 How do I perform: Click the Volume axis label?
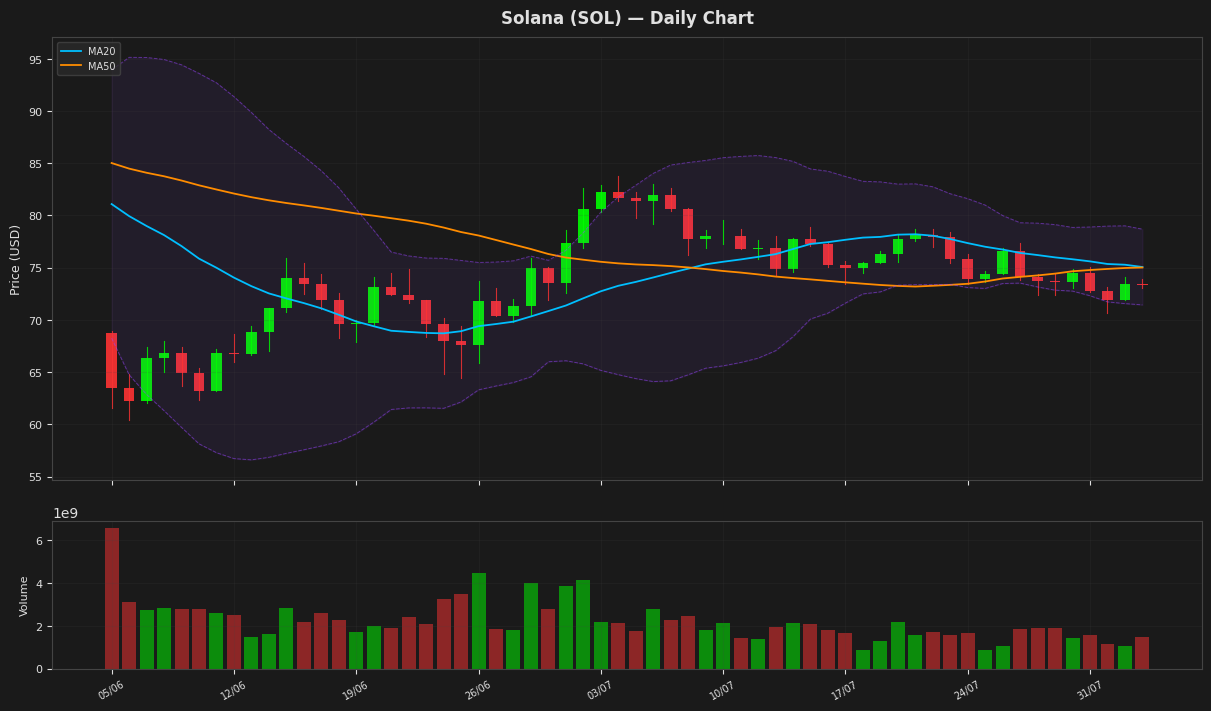[x=25, y=596]
